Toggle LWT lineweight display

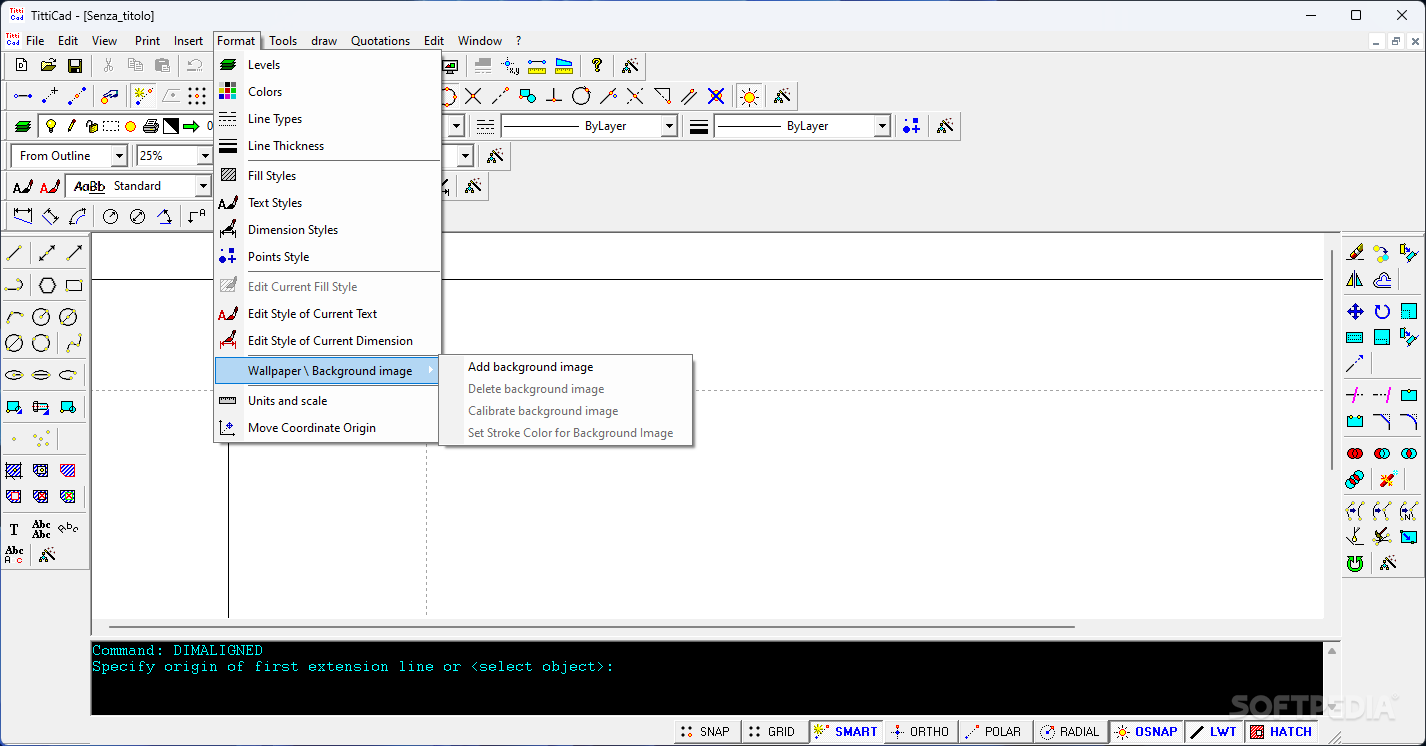click(x=1214, y=732)
